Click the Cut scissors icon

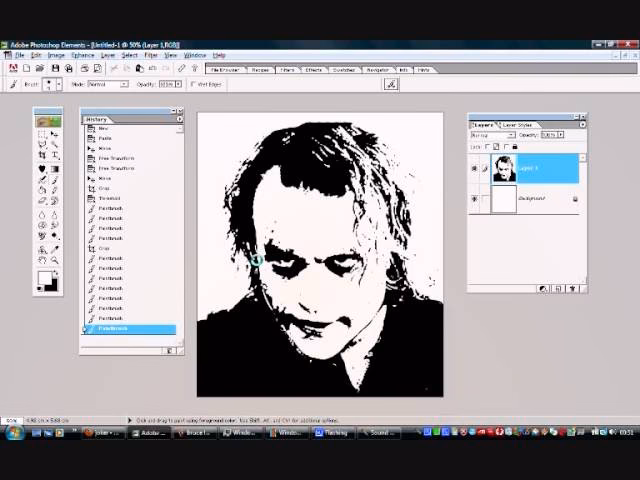(114, 68)
